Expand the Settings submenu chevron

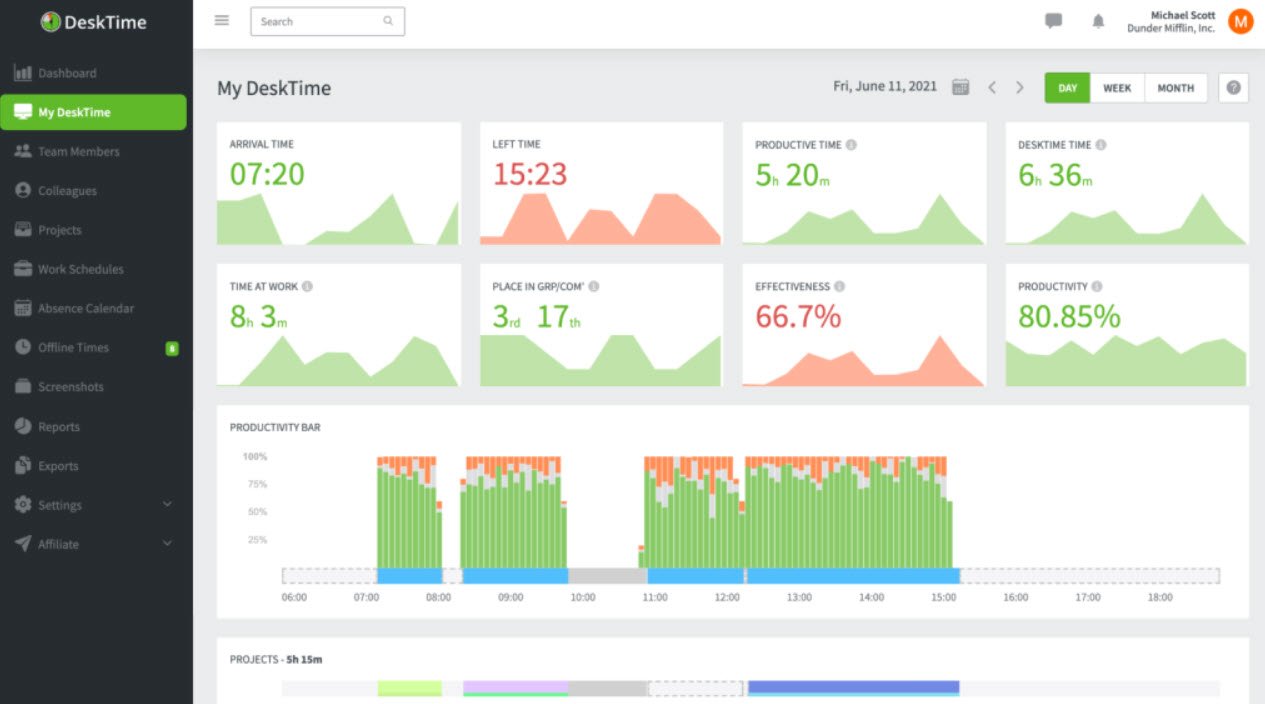167,505
